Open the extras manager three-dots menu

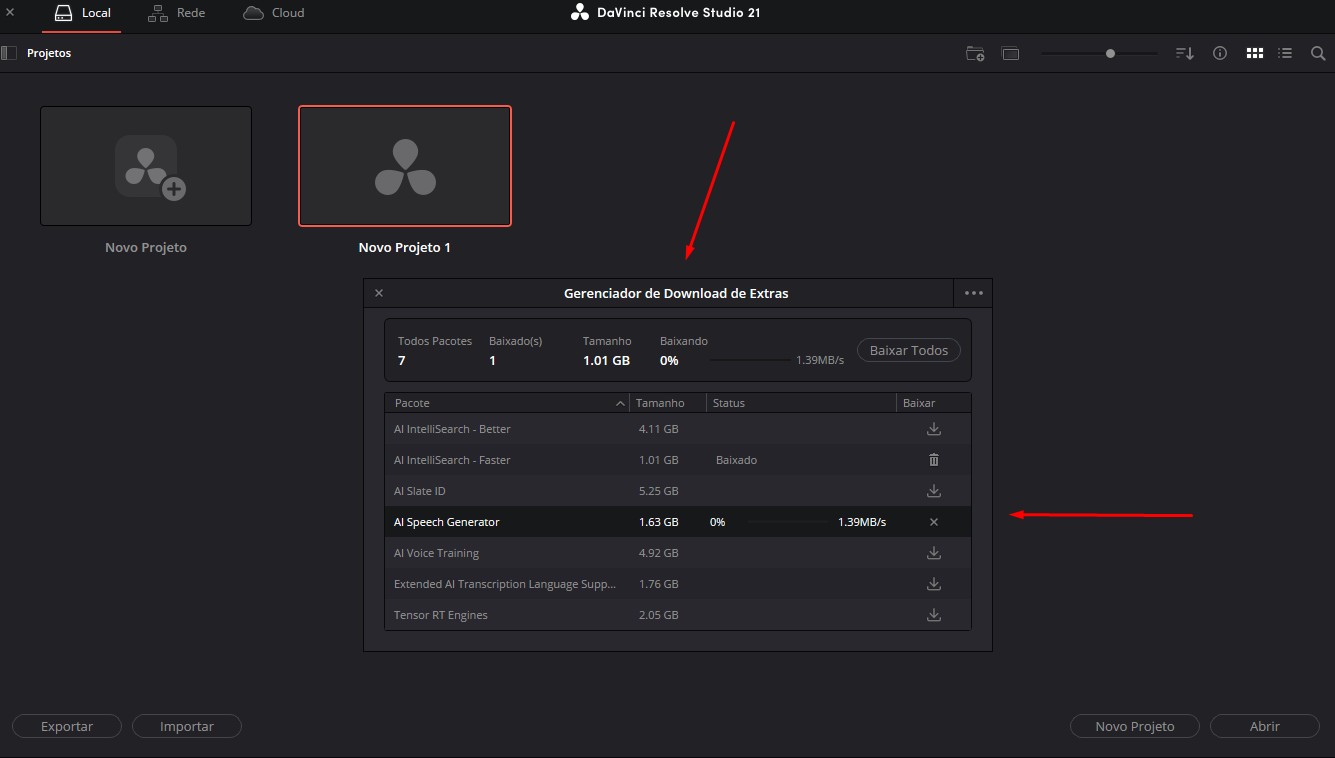click(973, 293)
